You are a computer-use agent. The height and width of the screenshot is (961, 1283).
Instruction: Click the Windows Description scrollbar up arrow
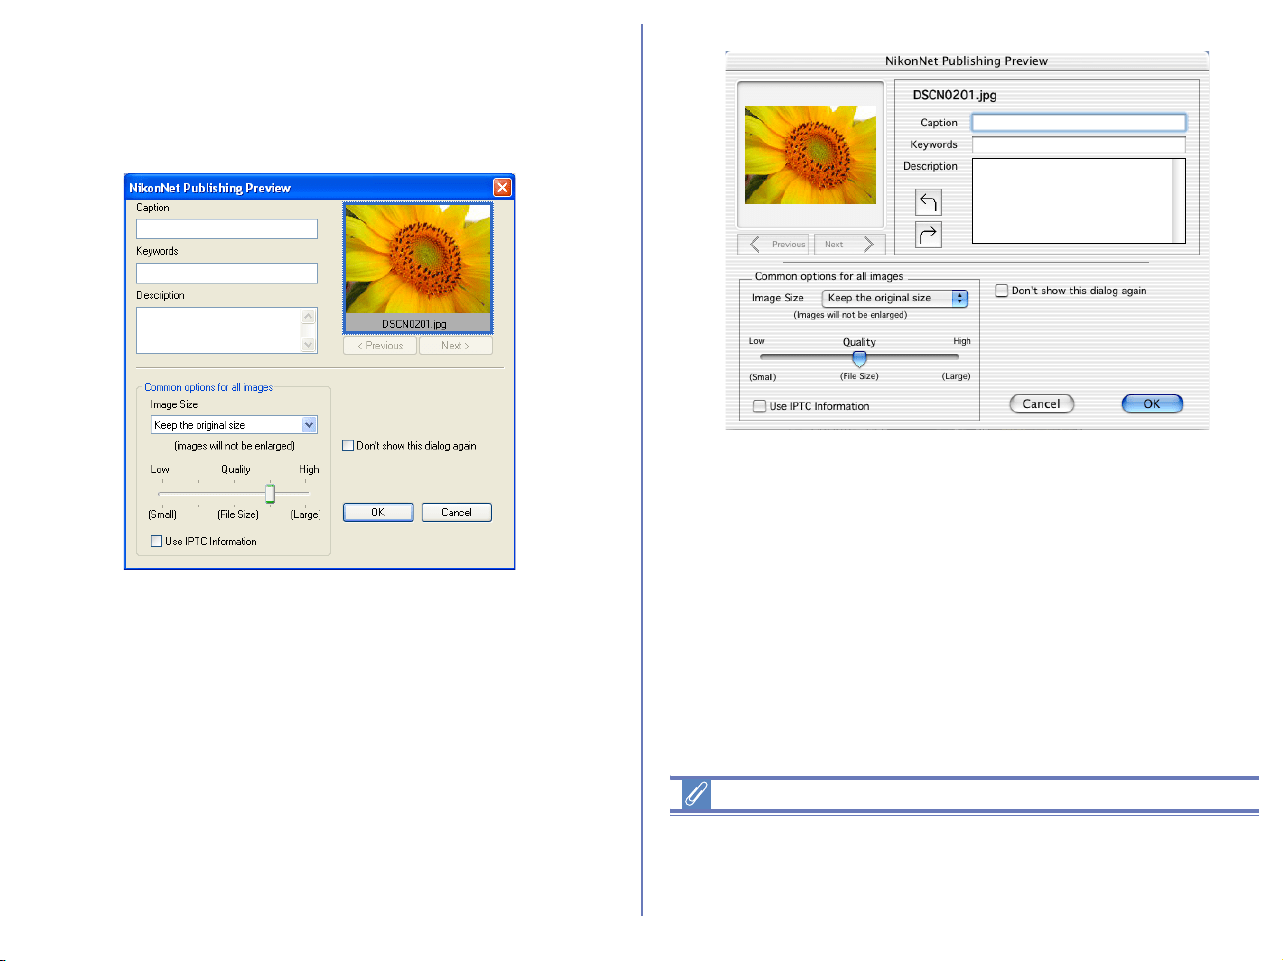[x=308, y=316]
